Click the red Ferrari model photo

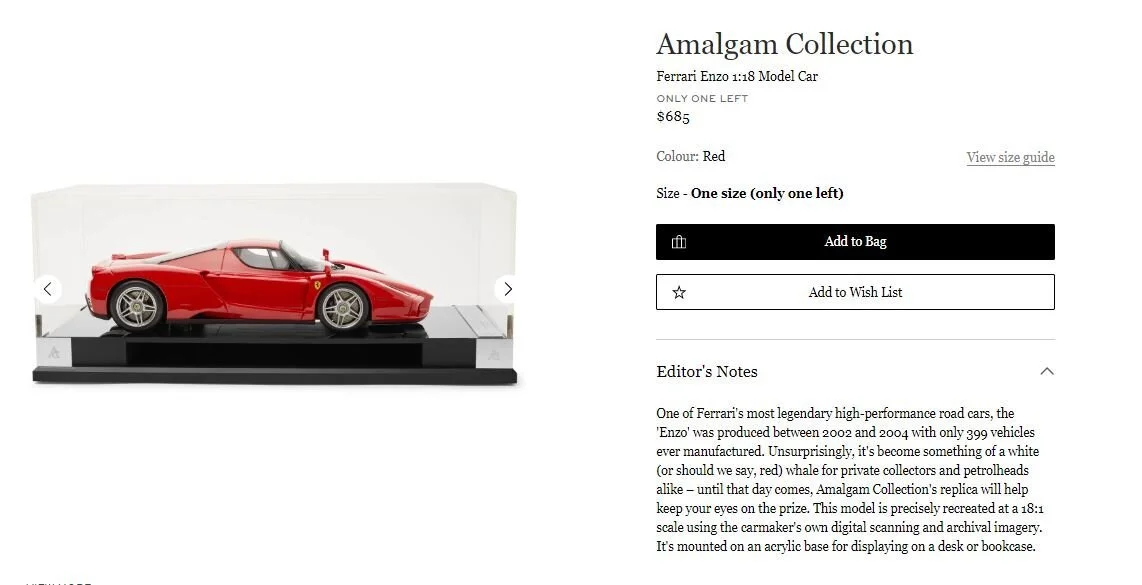tap(260, 286)
